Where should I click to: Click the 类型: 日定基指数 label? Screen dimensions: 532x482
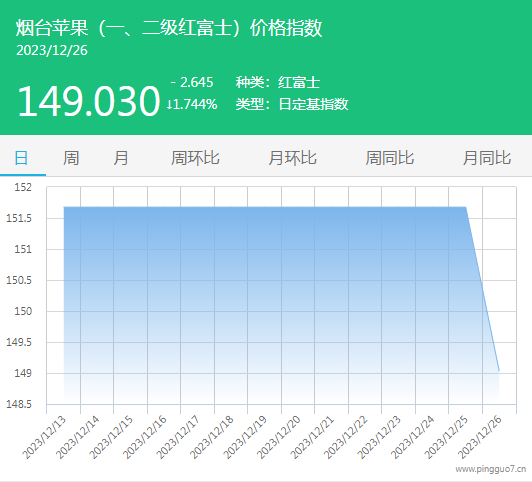tap(292, 104)
